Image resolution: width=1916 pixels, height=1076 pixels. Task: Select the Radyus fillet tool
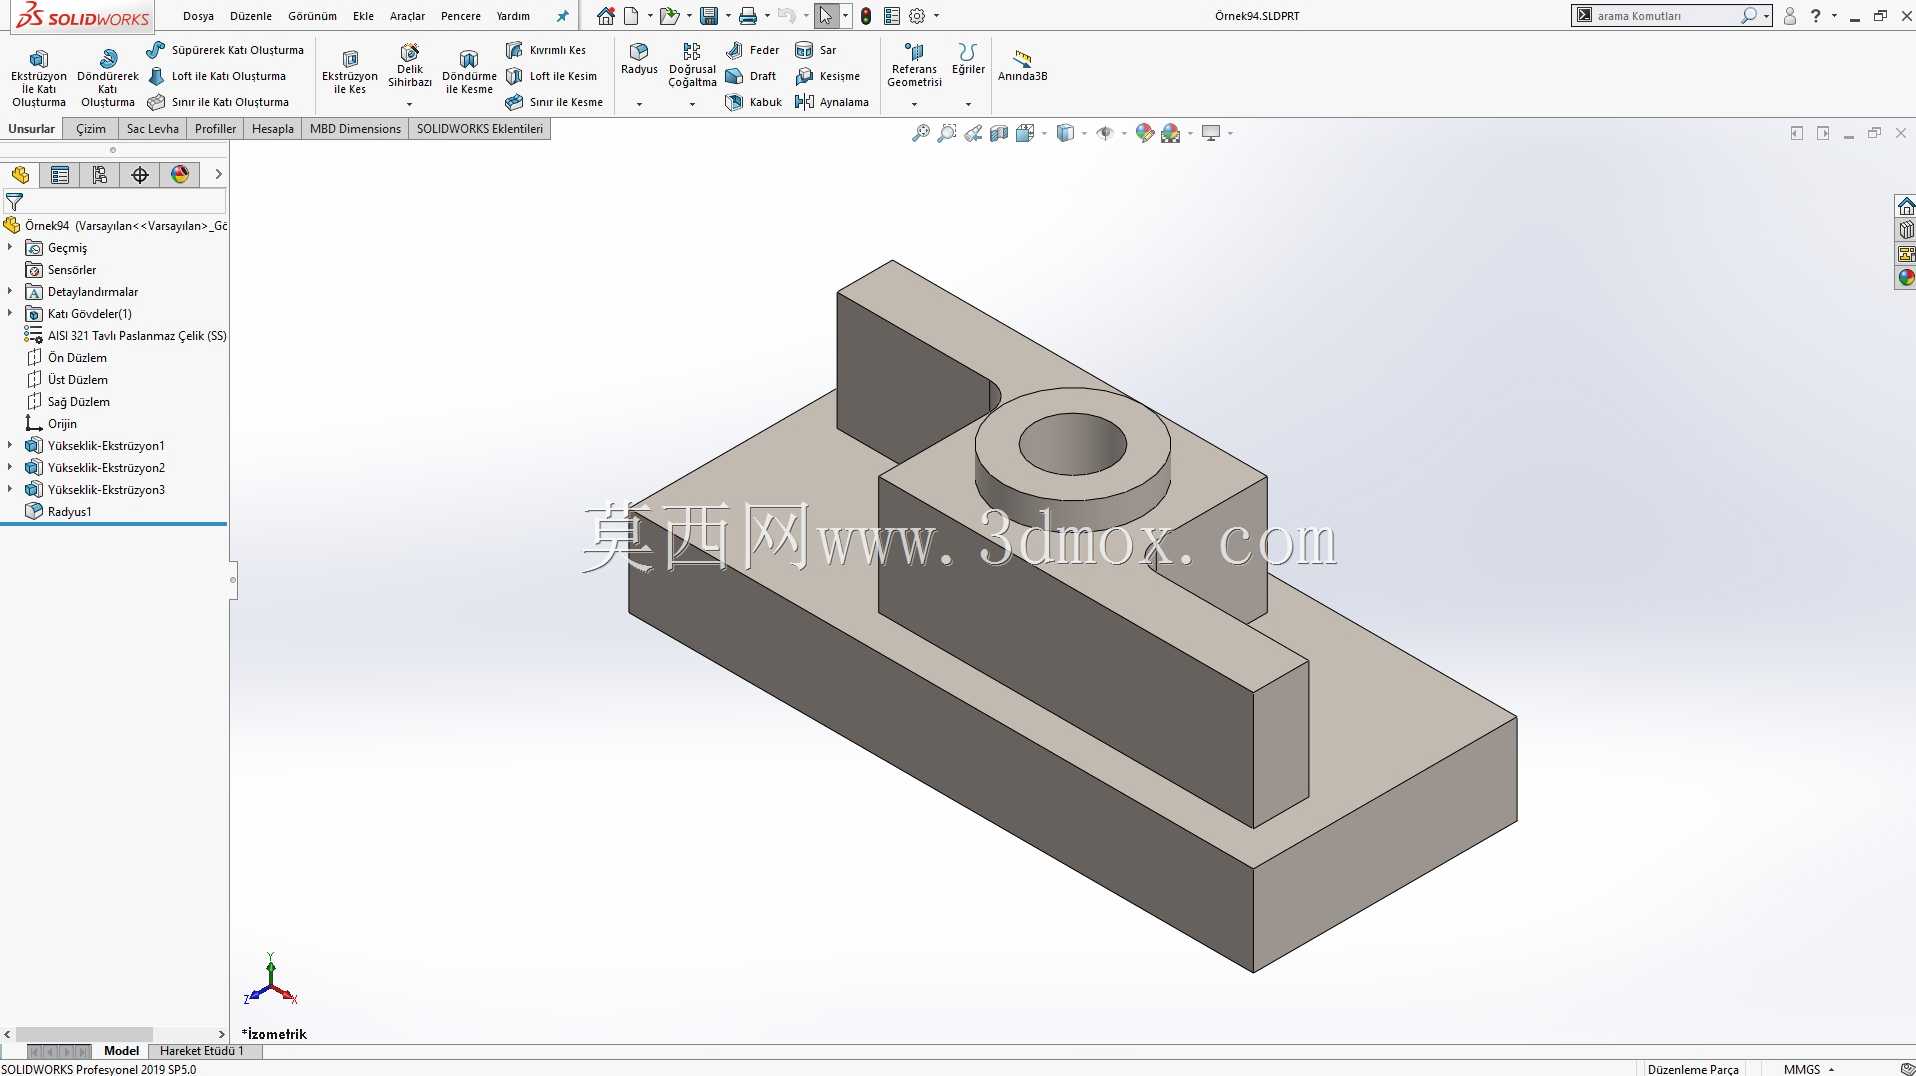pos(639,59)
